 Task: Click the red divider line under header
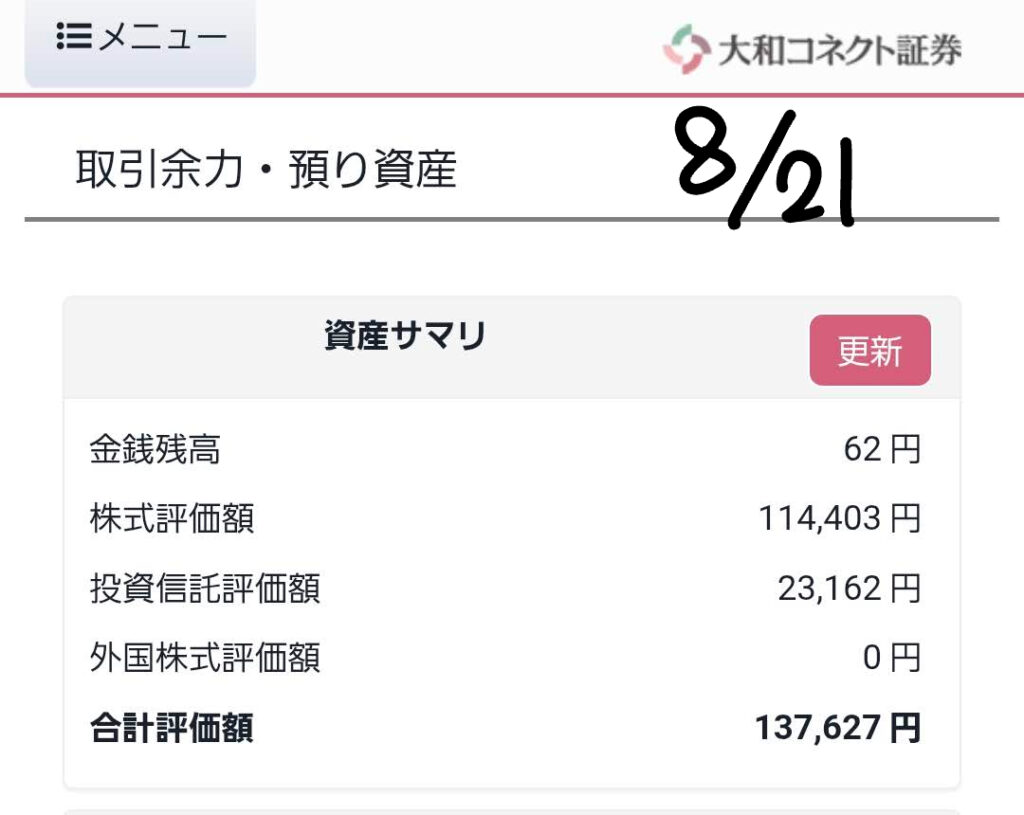pyautogui.click(x=512, y=95)
